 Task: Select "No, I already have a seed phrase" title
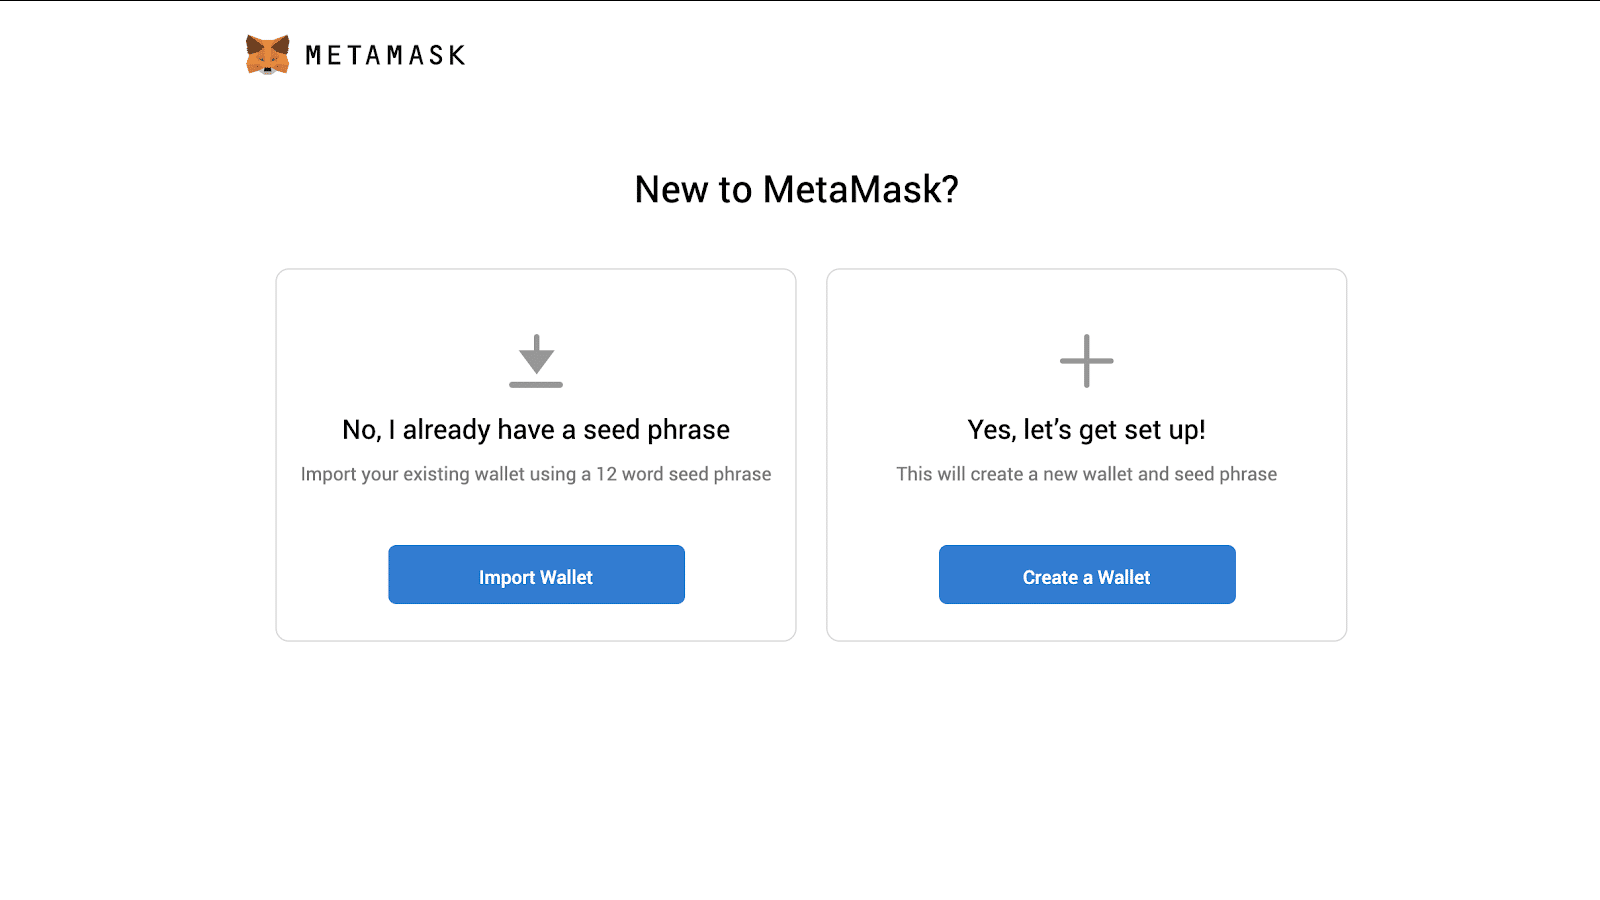click(x=536, y=430)
